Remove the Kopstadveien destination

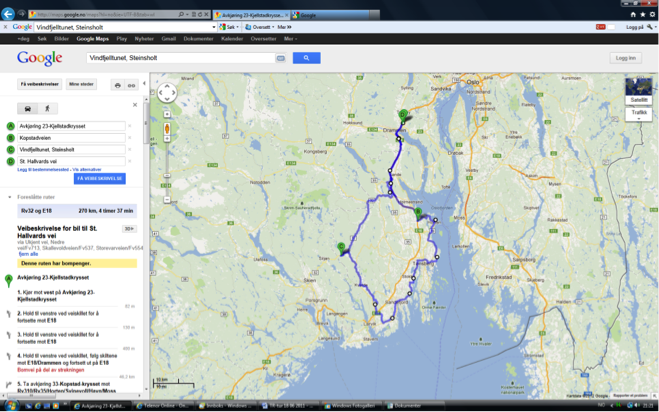130,138
